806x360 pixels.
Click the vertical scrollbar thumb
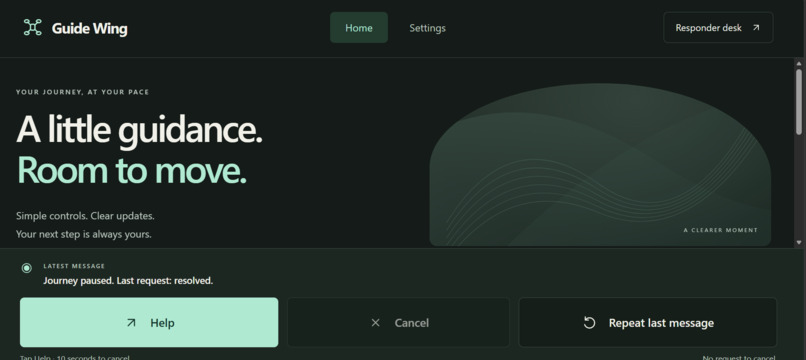point(799,101)
